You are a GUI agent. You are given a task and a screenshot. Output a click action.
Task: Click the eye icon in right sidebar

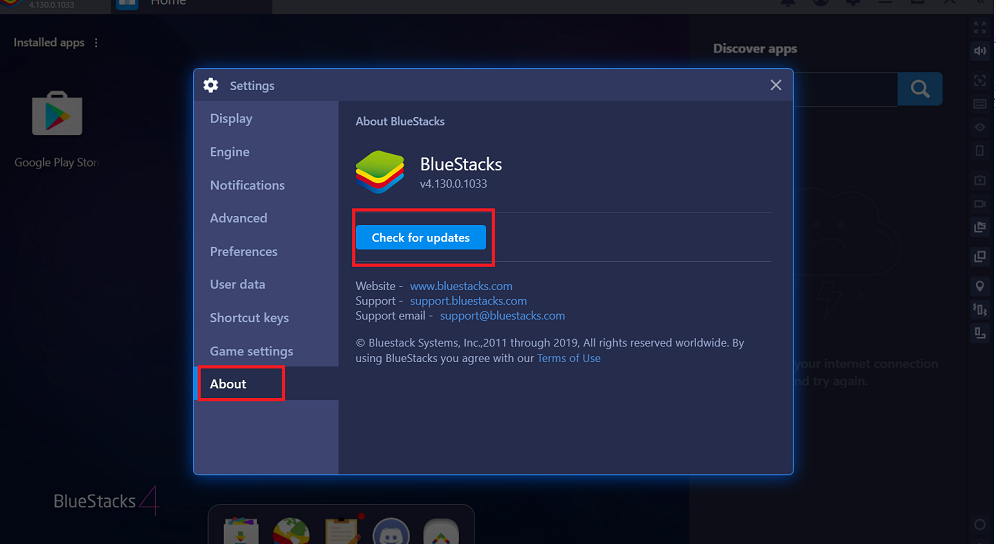click(x=979, y=127)
